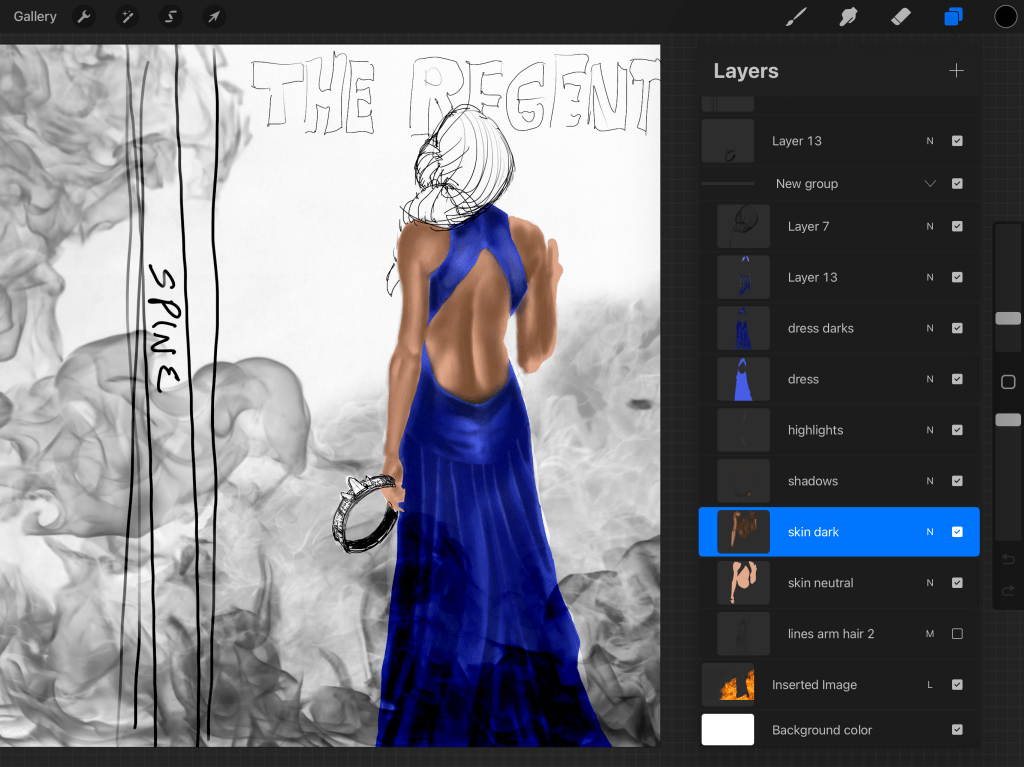
Task: Tap the undo arrow in sidebar
Action: coord(1008,559)
